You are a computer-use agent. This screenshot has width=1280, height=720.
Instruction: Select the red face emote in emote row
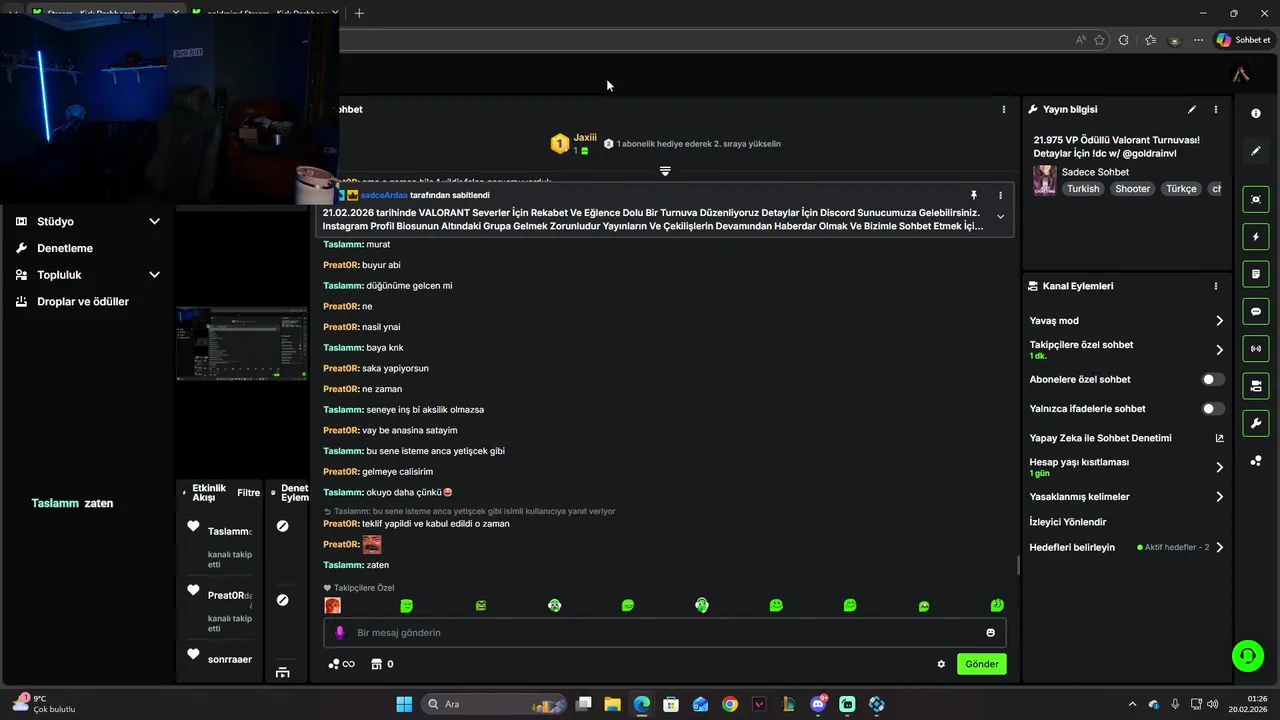(333, 605)
